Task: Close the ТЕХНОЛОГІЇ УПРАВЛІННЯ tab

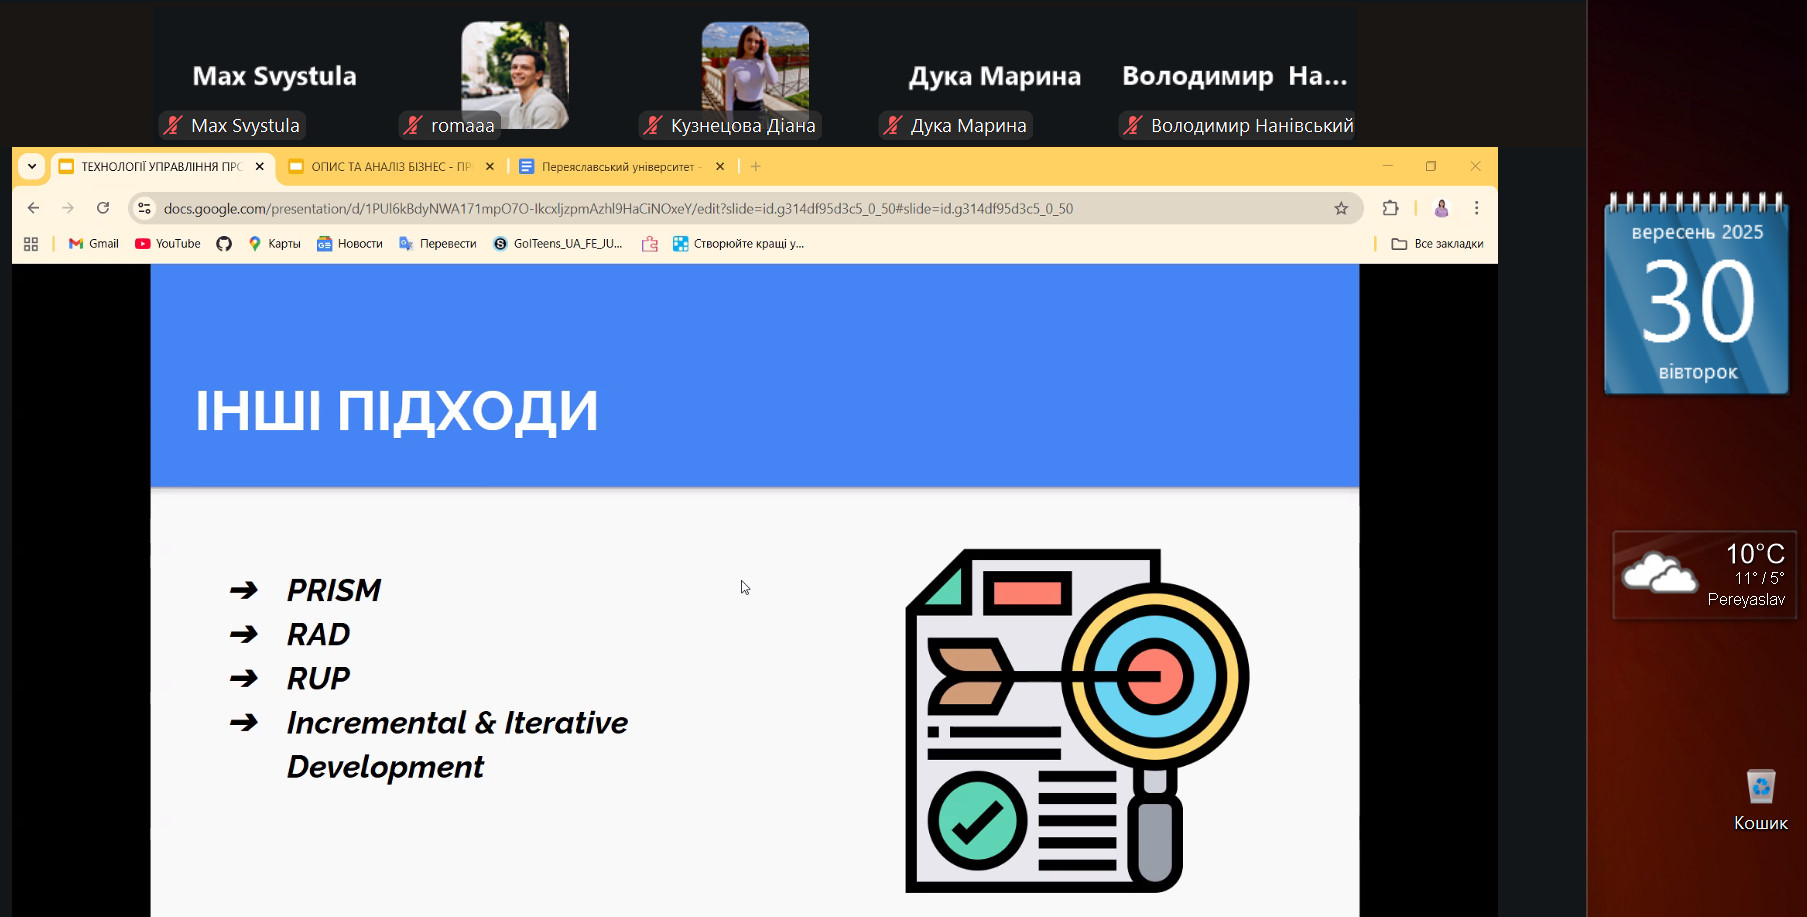Action: click(260, 167)
